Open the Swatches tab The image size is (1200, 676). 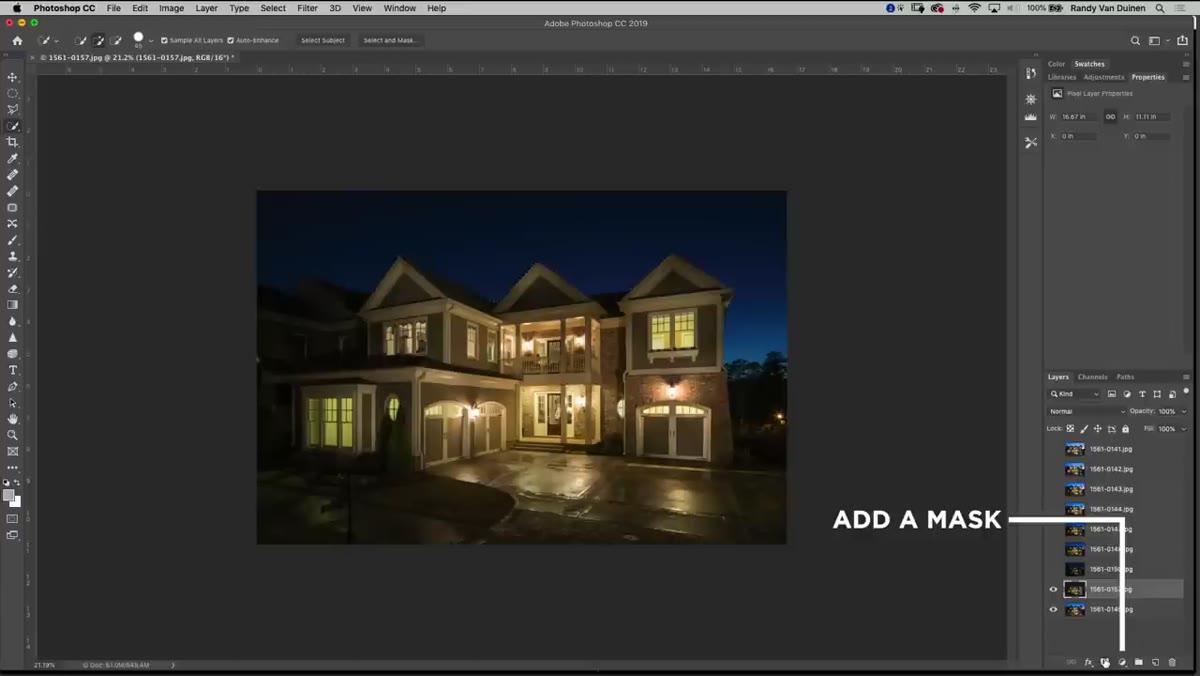1089,64
